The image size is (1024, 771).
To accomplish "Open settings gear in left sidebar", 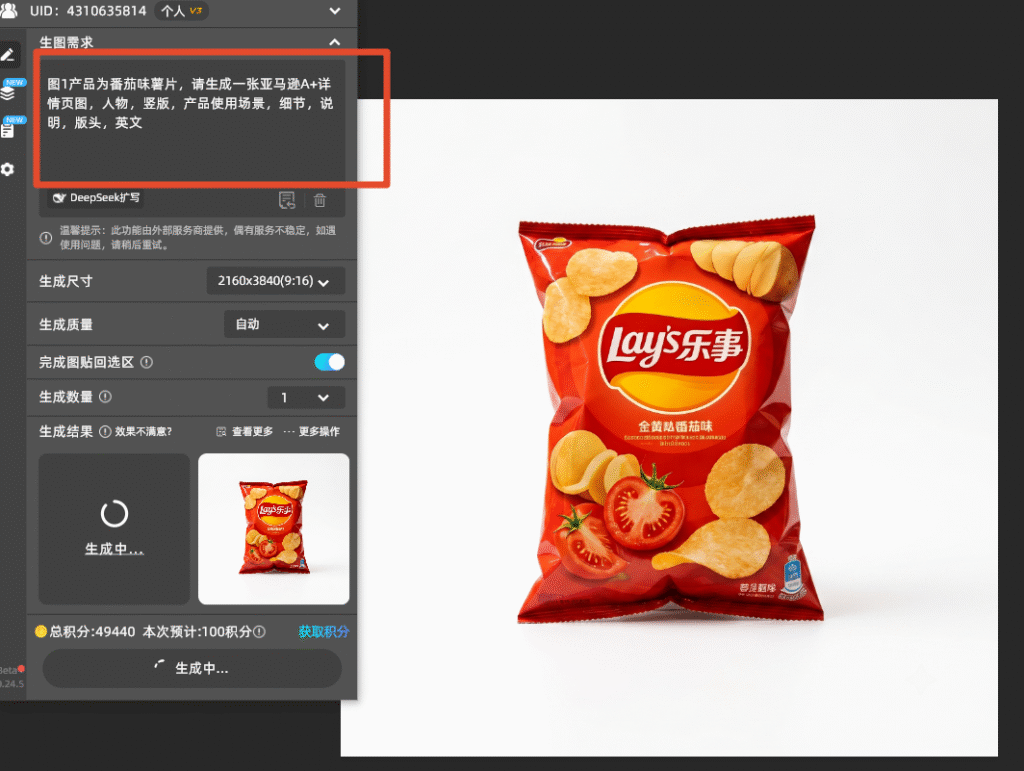I will click(8, 170).
